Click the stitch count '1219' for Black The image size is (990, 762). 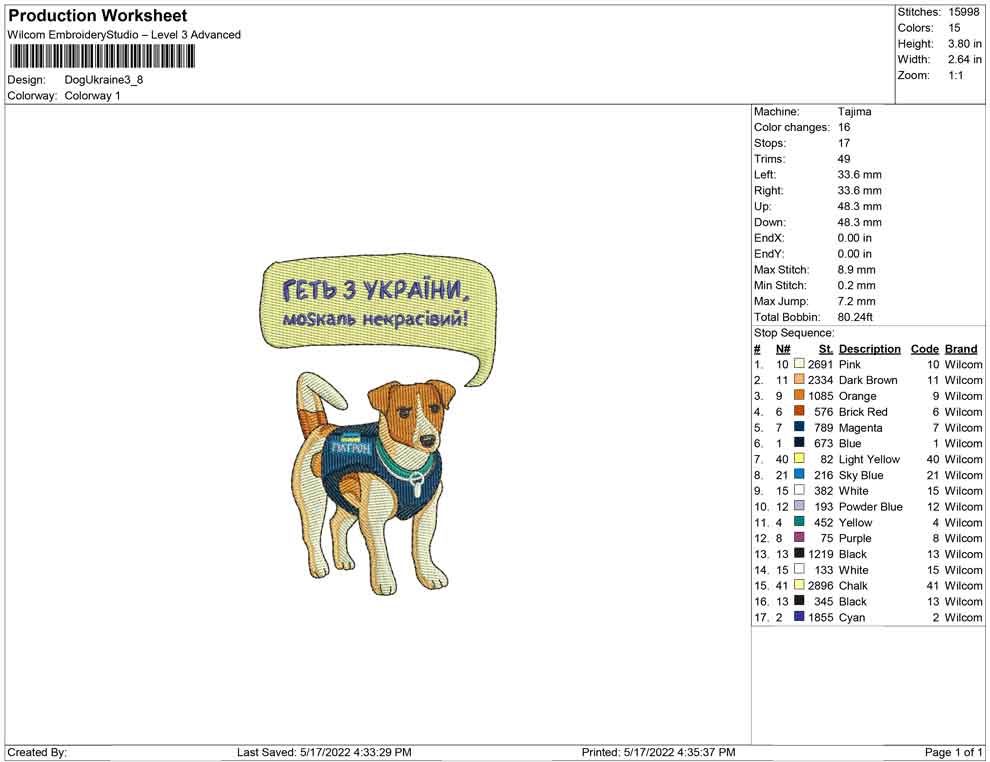click(x=820, y=554)
